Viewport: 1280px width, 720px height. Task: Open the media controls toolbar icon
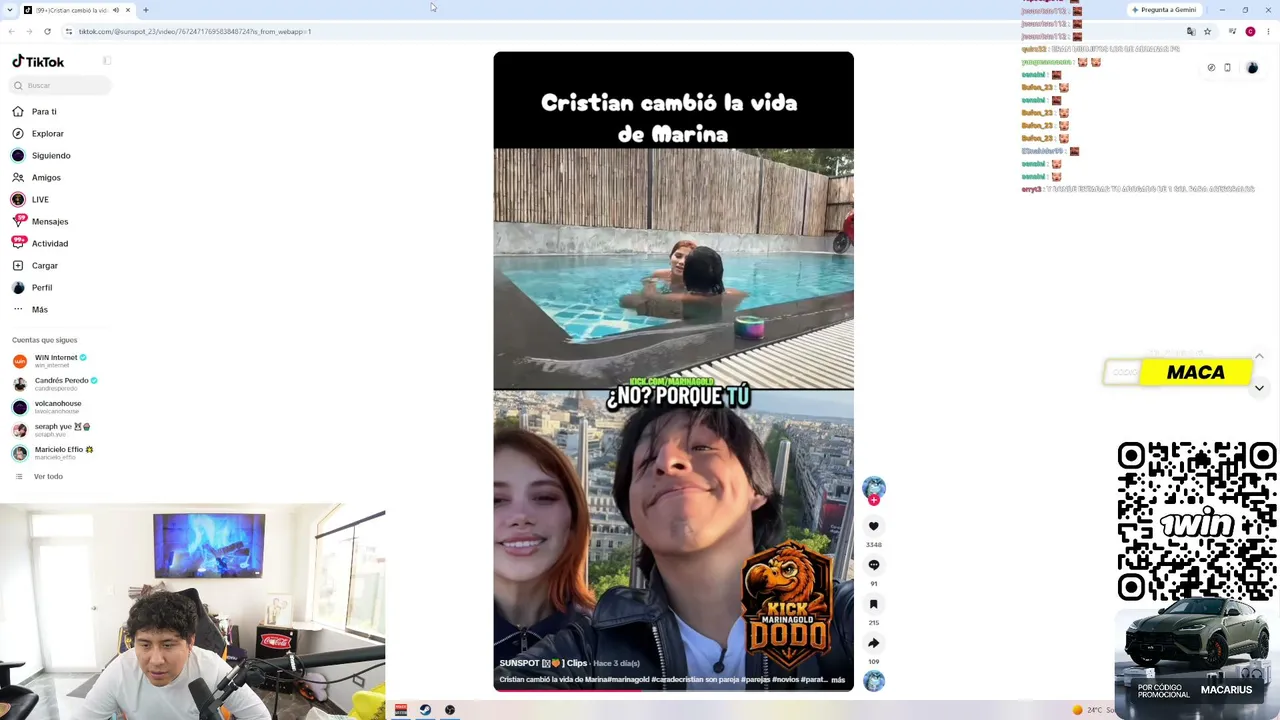tap(1232, 31)
